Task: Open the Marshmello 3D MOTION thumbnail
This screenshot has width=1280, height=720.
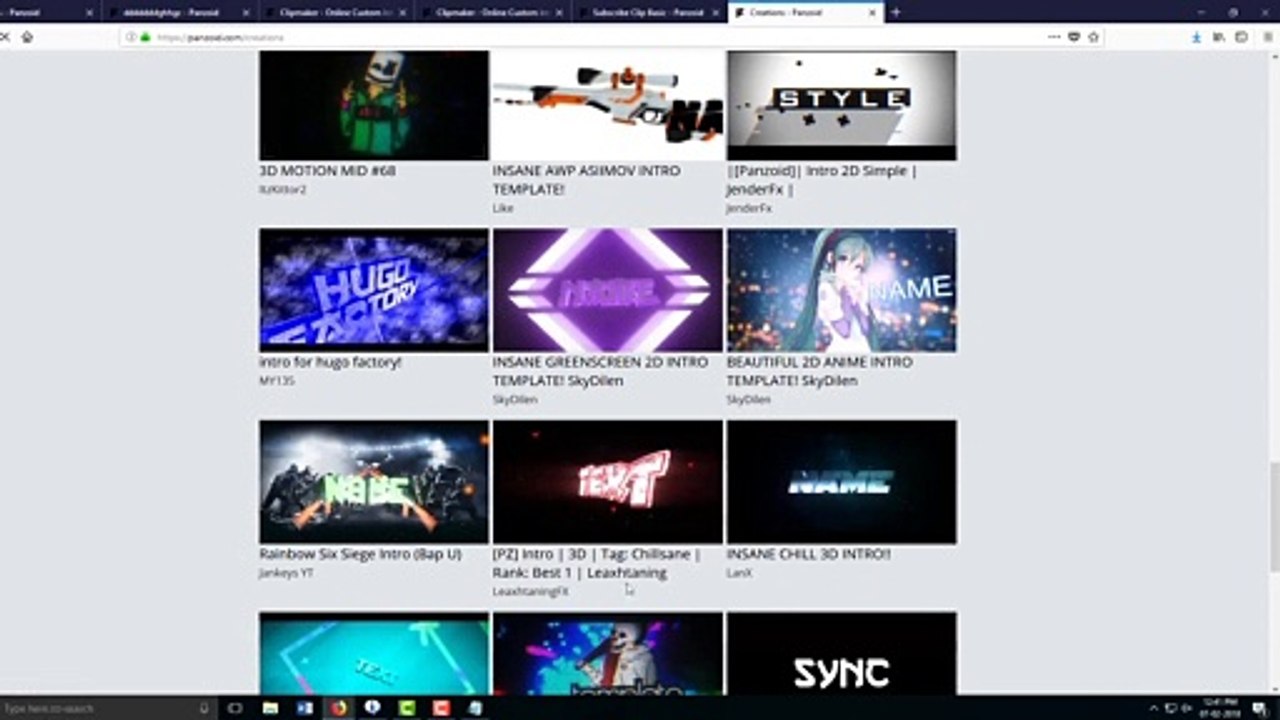Action: pos(374,105)
